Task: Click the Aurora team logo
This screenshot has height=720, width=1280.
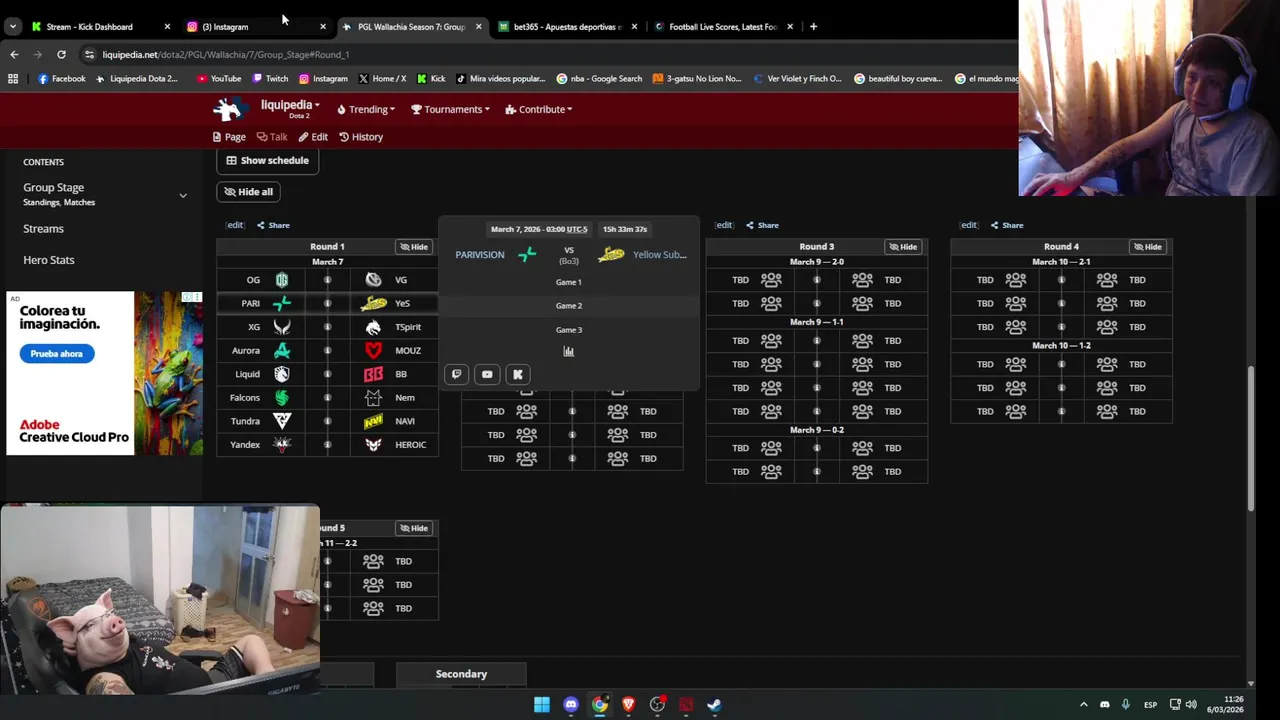Action: tap(282, 350)
